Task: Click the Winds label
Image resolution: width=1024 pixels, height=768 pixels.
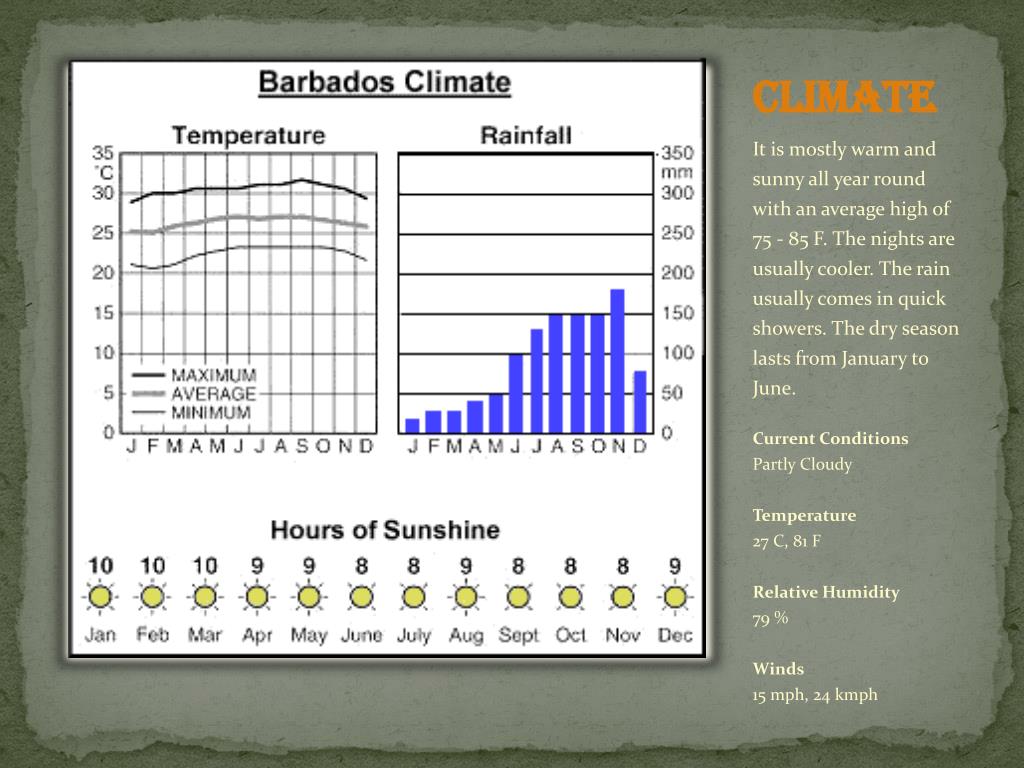Action: click(x=778, y=669)
